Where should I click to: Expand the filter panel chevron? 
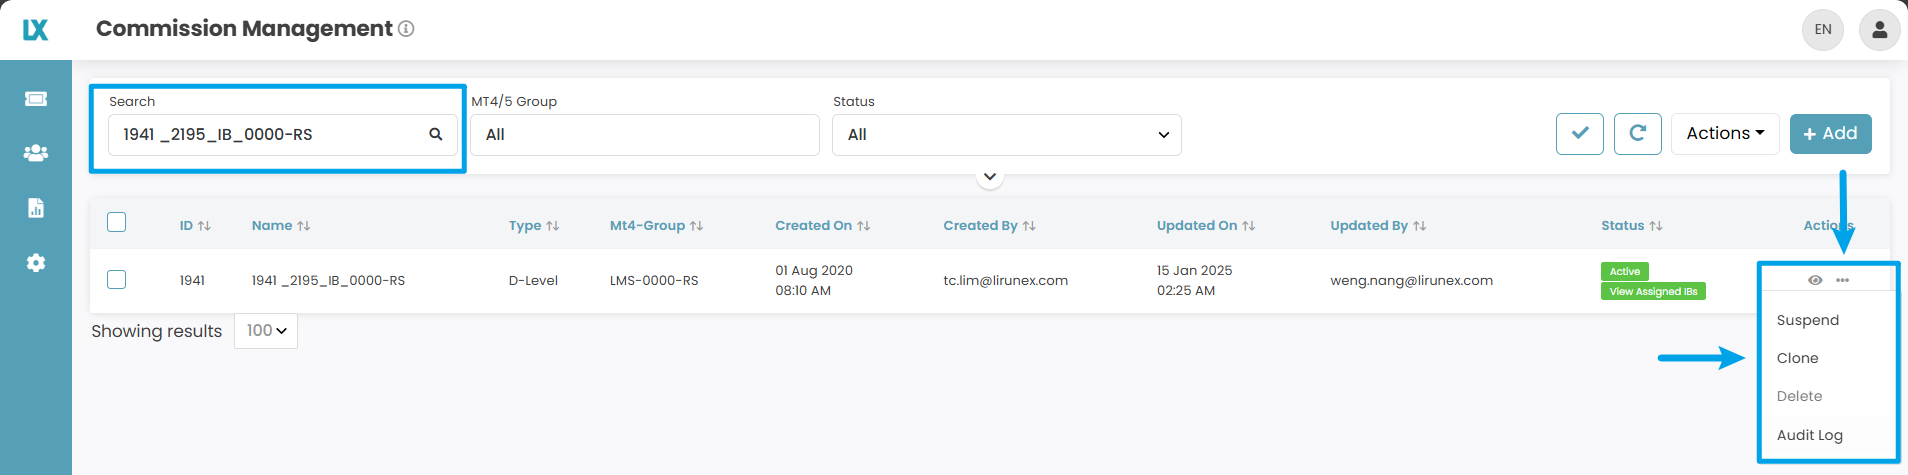pyautogui.click(x=989, y=177)
